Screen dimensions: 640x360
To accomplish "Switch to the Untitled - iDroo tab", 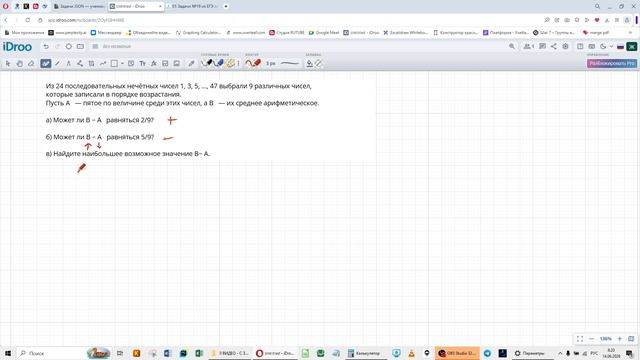I will click(x=136, y=6).
